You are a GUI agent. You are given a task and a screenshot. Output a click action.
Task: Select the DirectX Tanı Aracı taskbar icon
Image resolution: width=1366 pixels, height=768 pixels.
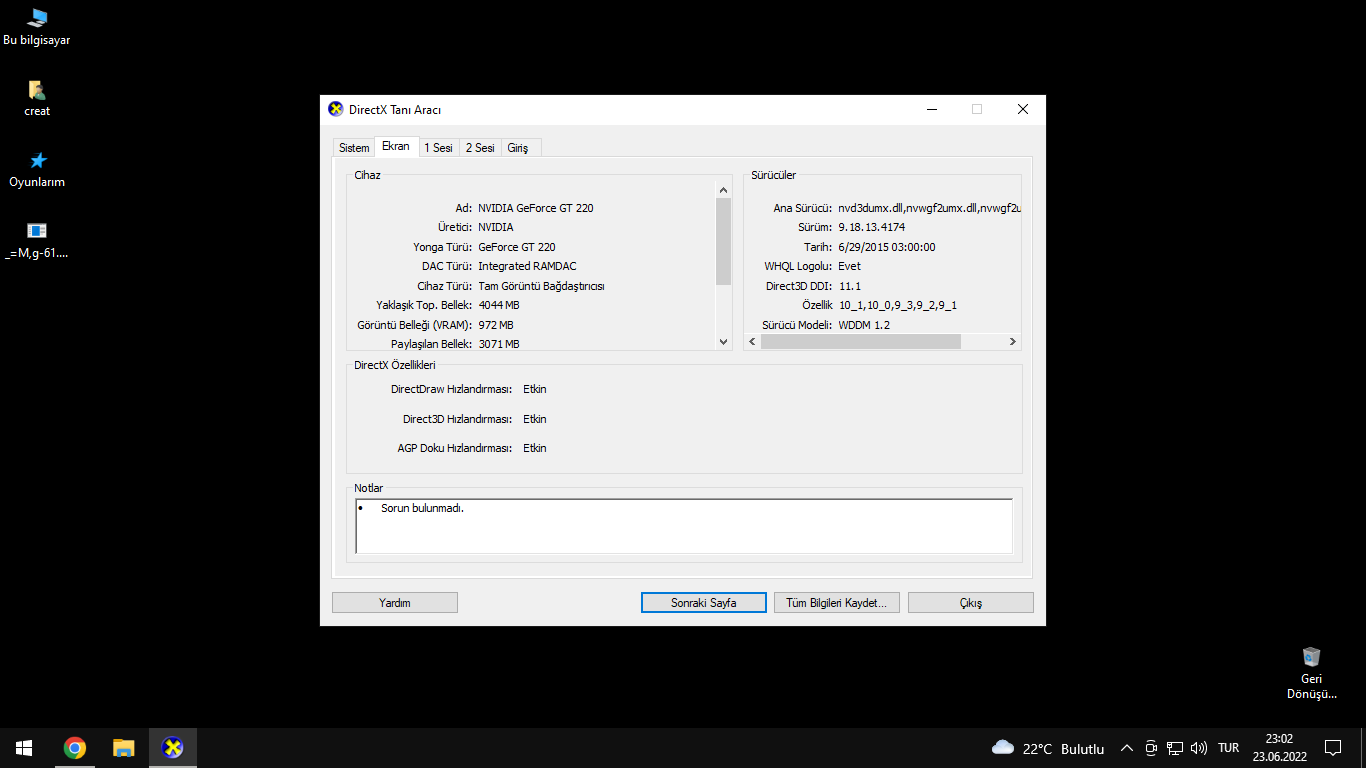click(172, 748)
